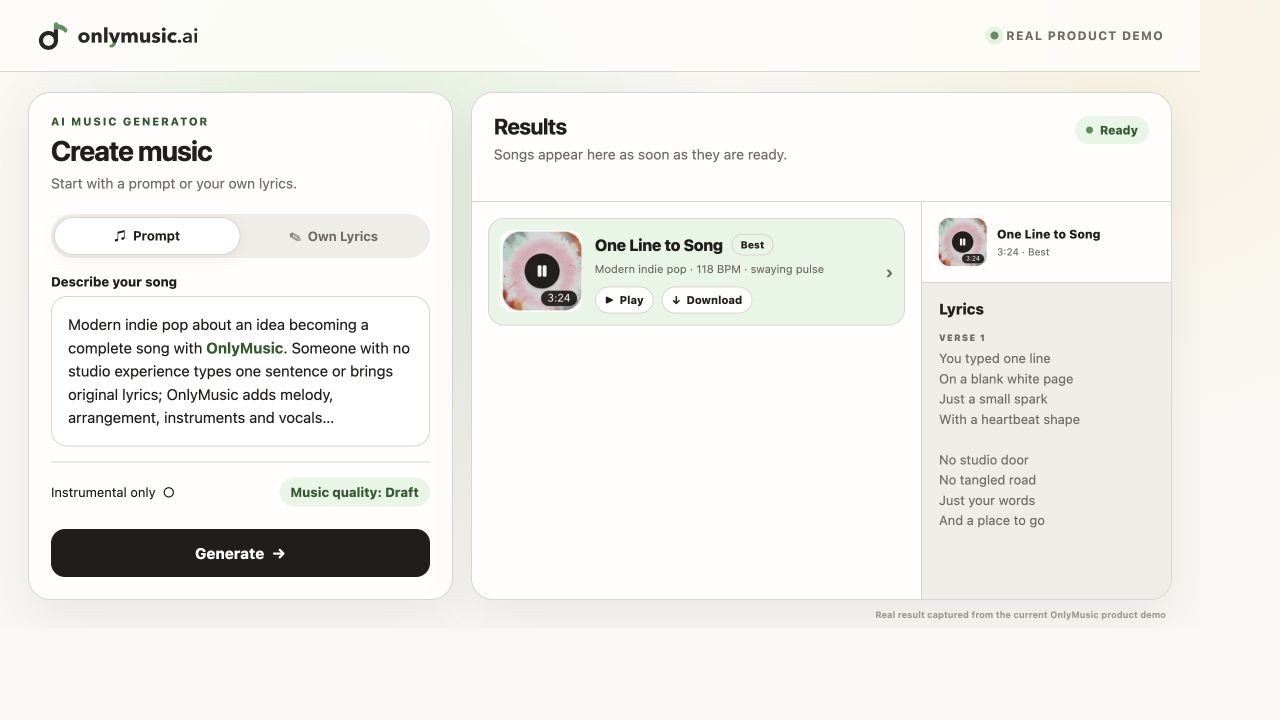Viewport: 1280px width, 720px height.
Task: Click the lyric line "On a blank white page"
Action: click(1006, 379)
